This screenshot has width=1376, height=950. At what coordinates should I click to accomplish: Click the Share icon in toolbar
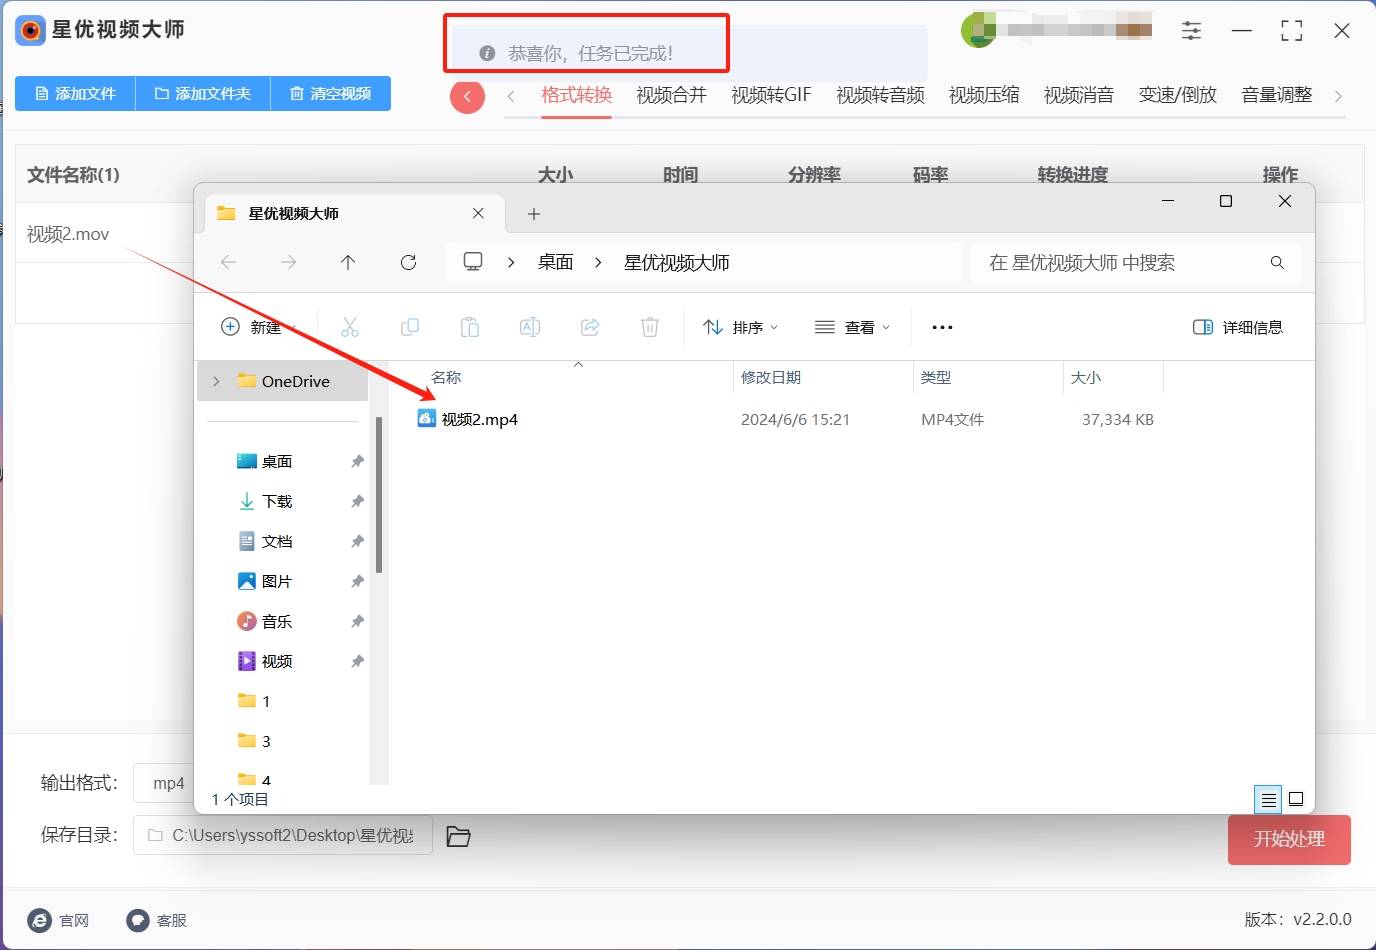590,327
